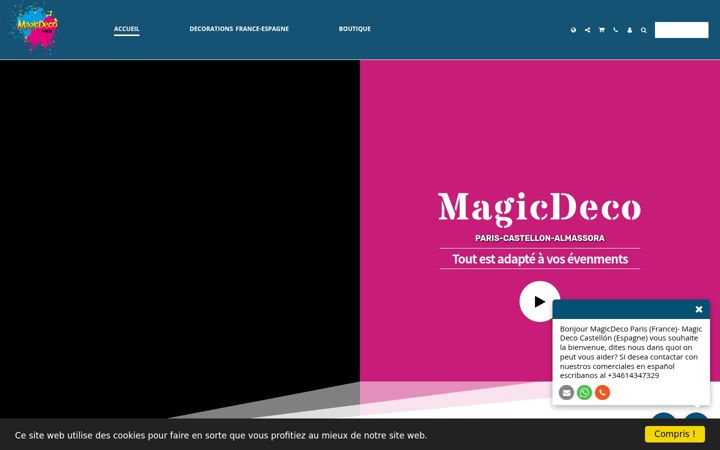
Task: Click the orange call icon in the popup
Action: pos(602,393)
